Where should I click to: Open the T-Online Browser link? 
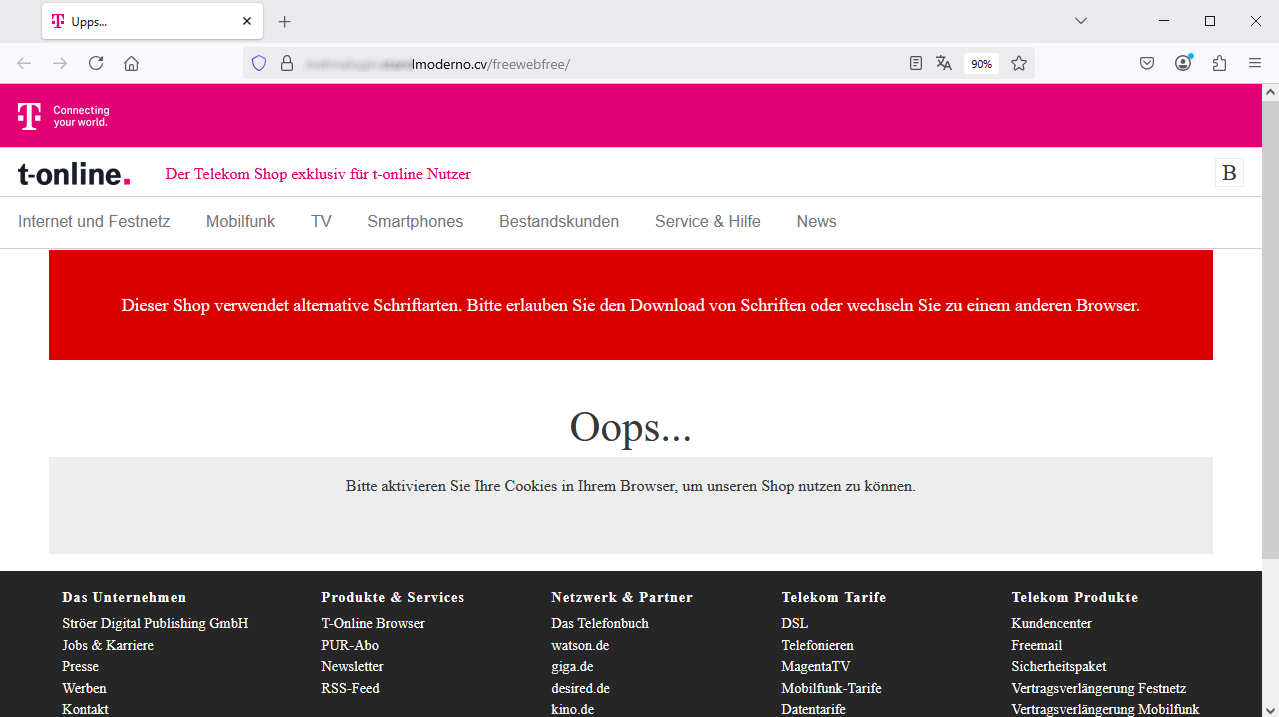pyautogui.click(x=373, y=623)
